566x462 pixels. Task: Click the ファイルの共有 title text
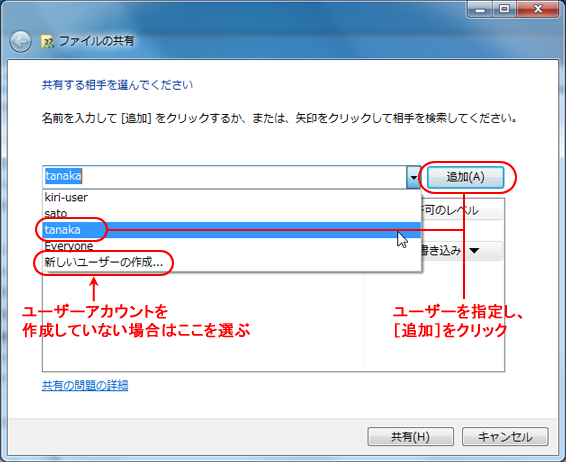(97, 41)
